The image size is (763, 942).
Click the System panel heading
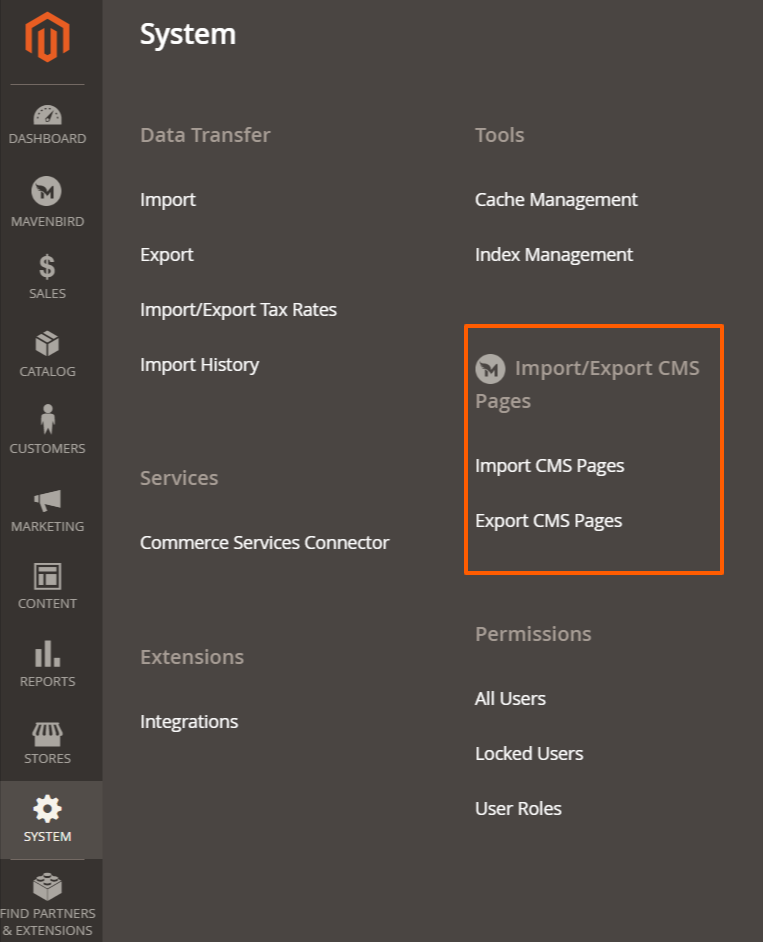[x=188, y=34]
